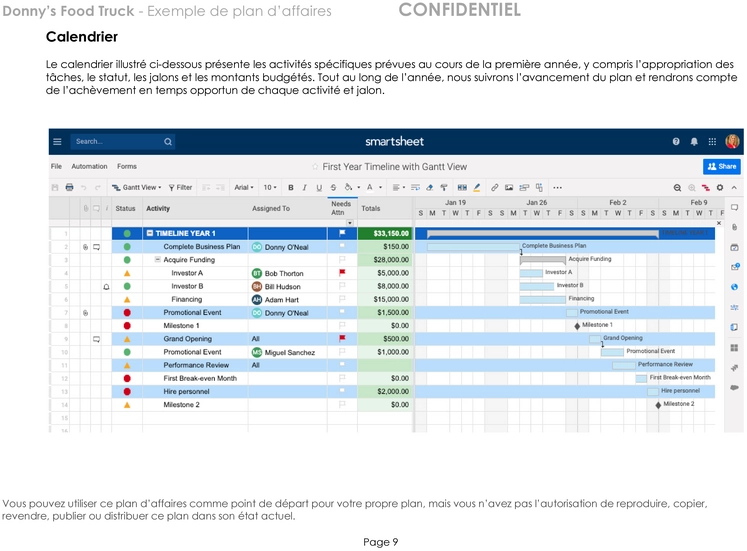
Task: Collapse the Acquire Funding row
Action: click(157, 260)
